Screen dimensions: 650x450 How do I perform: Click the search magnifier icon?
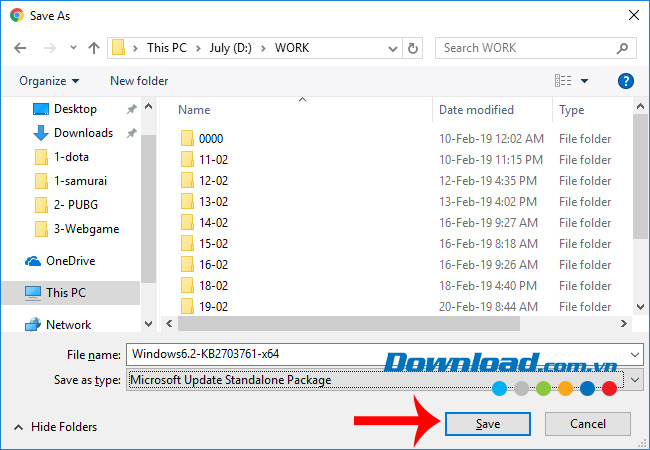coord(622,48)
